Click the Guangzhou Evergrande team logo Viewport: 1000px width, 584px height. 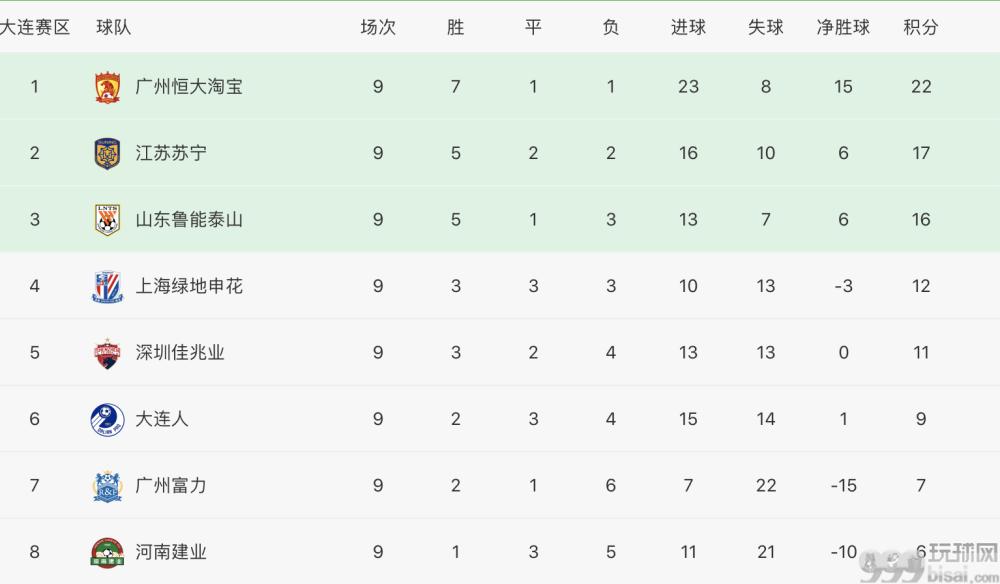(107, 87)
